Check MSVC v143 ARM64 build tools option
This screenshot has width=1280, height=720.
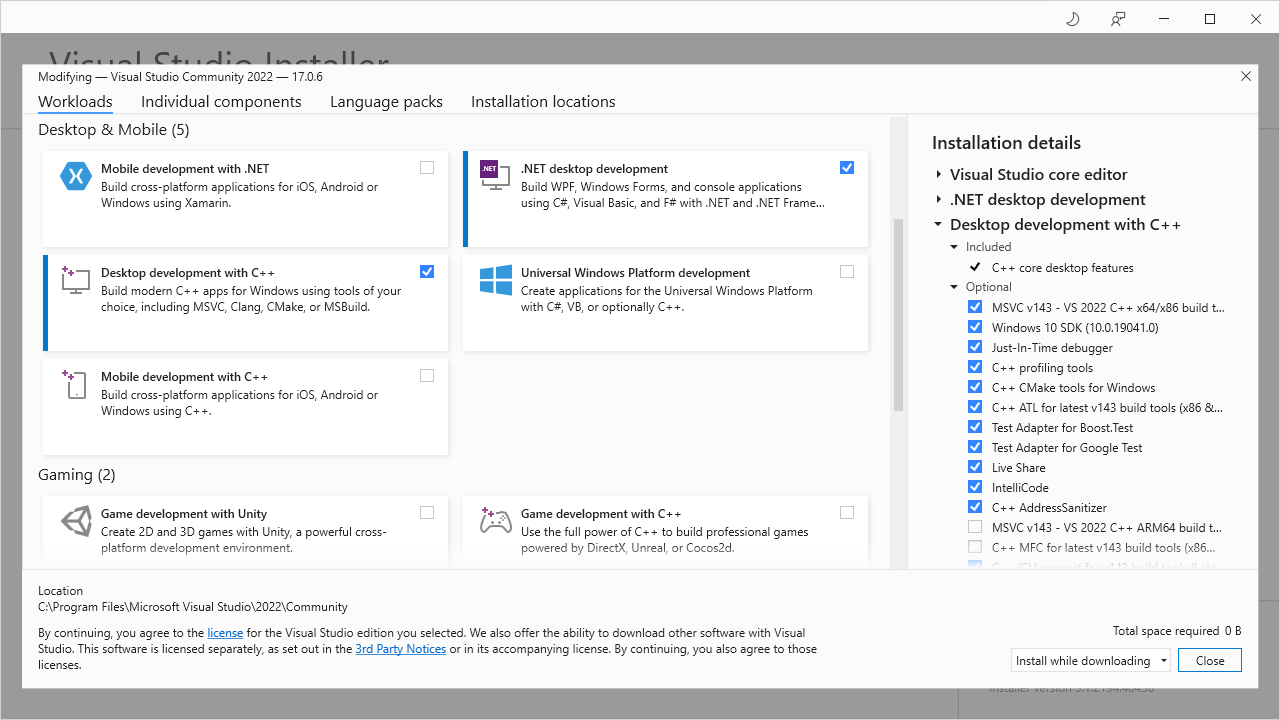(975, 527)
